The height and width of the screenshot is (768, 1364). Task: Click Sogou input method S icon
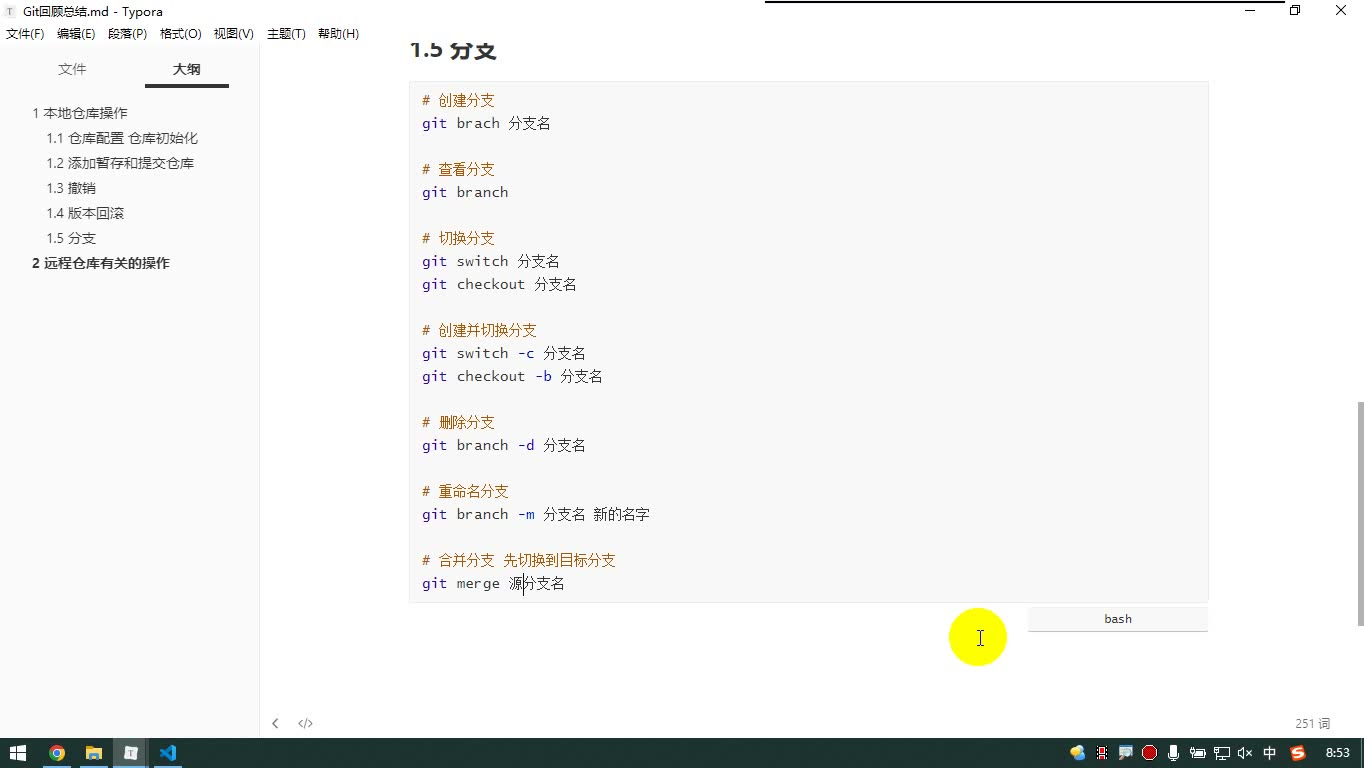click(1298, 753)
